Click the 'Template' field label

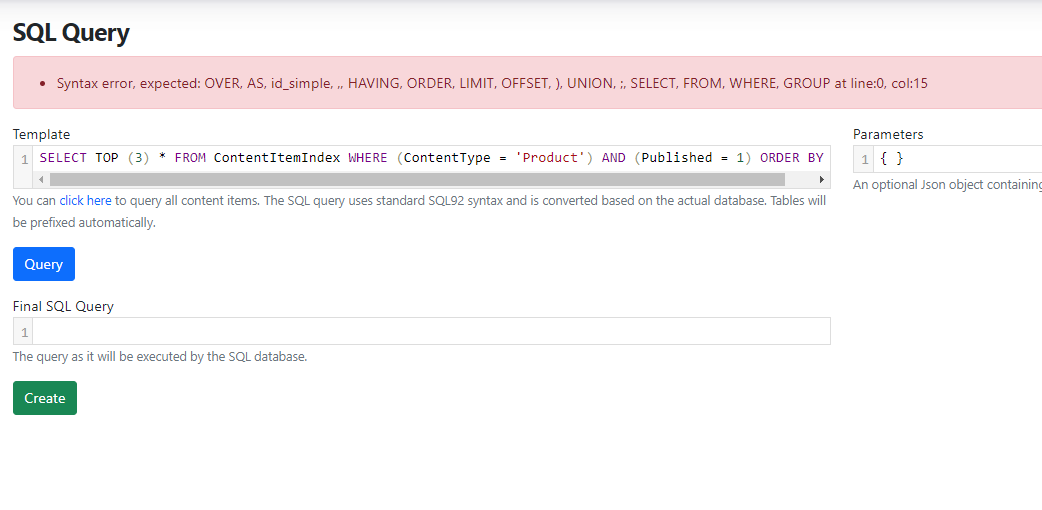[x=41, y=134]
